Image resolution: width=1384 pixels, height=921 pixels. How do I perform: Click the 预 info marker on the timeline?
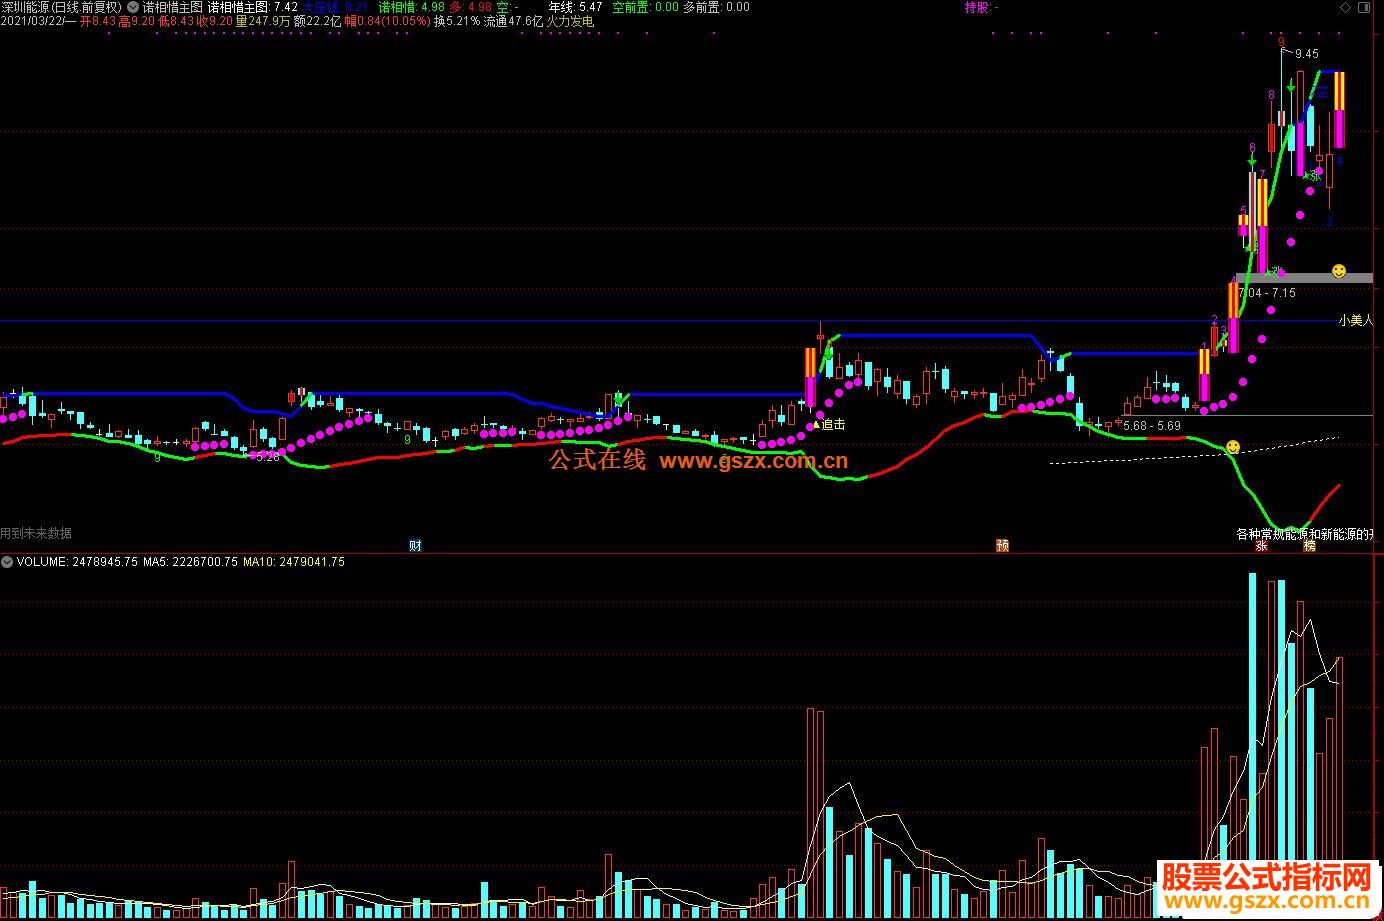pos(1002,546)
